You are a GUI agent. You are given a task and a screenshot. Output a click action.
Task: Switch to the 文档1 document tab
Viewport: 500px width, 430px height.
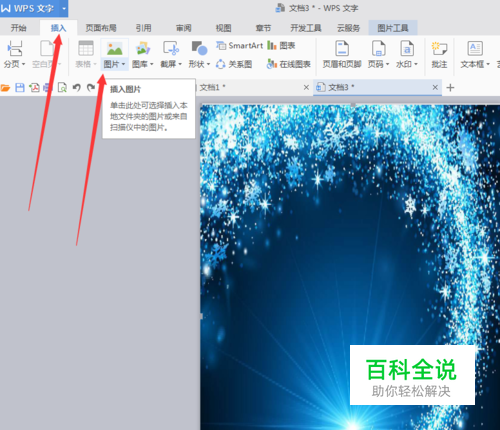(212, 88)
